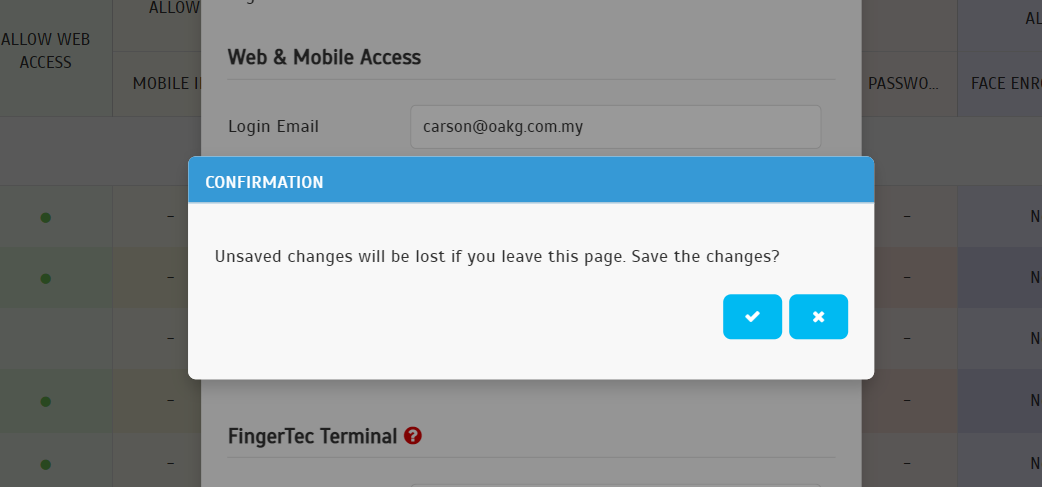
Task: Click the dash under the PASSWO... column first row
Action: 907,216
